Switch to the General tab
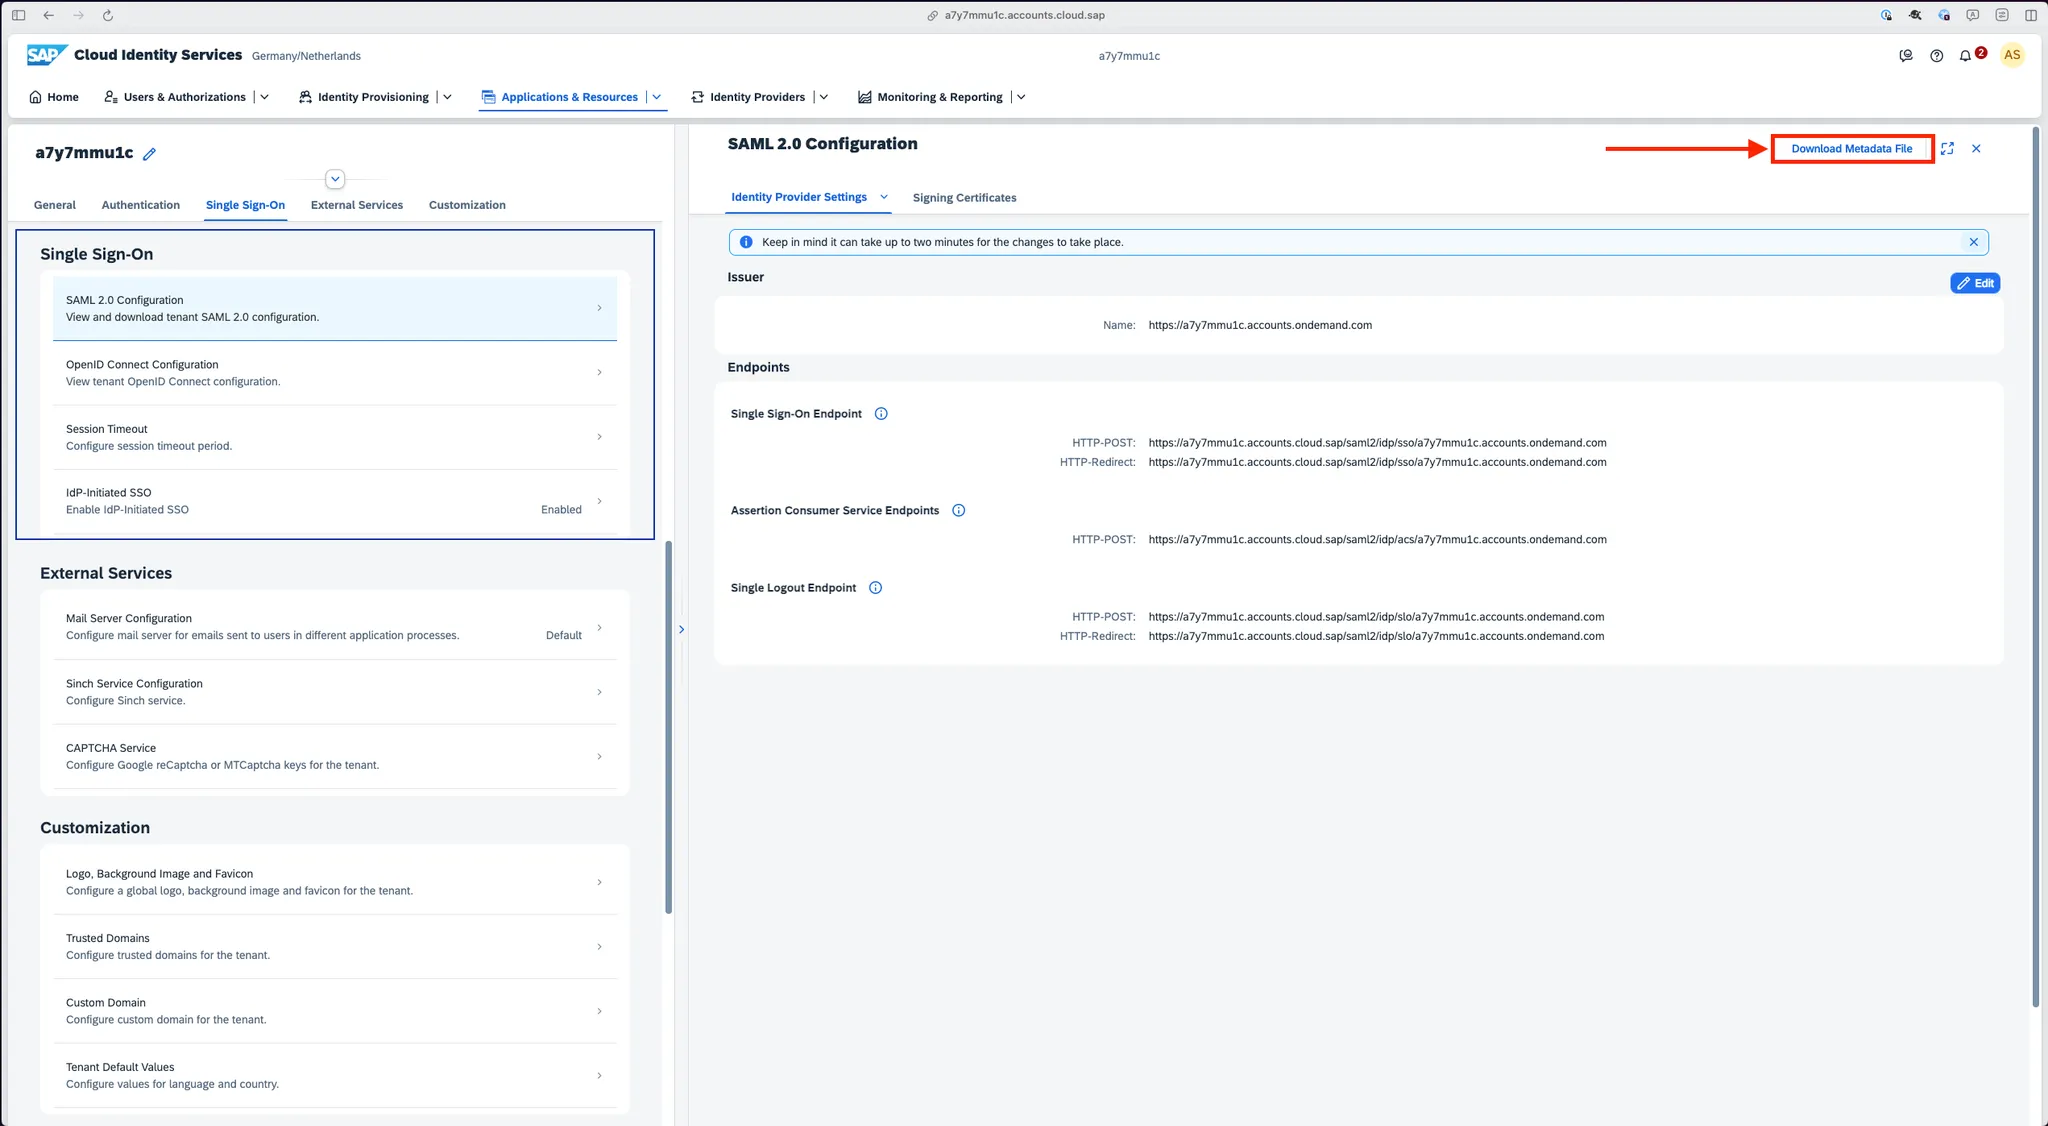Screen dimensions: 2048x1126 click(x=55, y=205)
